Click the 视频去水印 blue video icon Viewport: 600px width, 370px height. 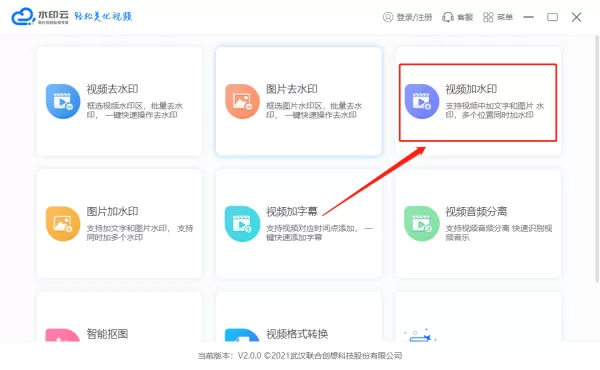63,101
